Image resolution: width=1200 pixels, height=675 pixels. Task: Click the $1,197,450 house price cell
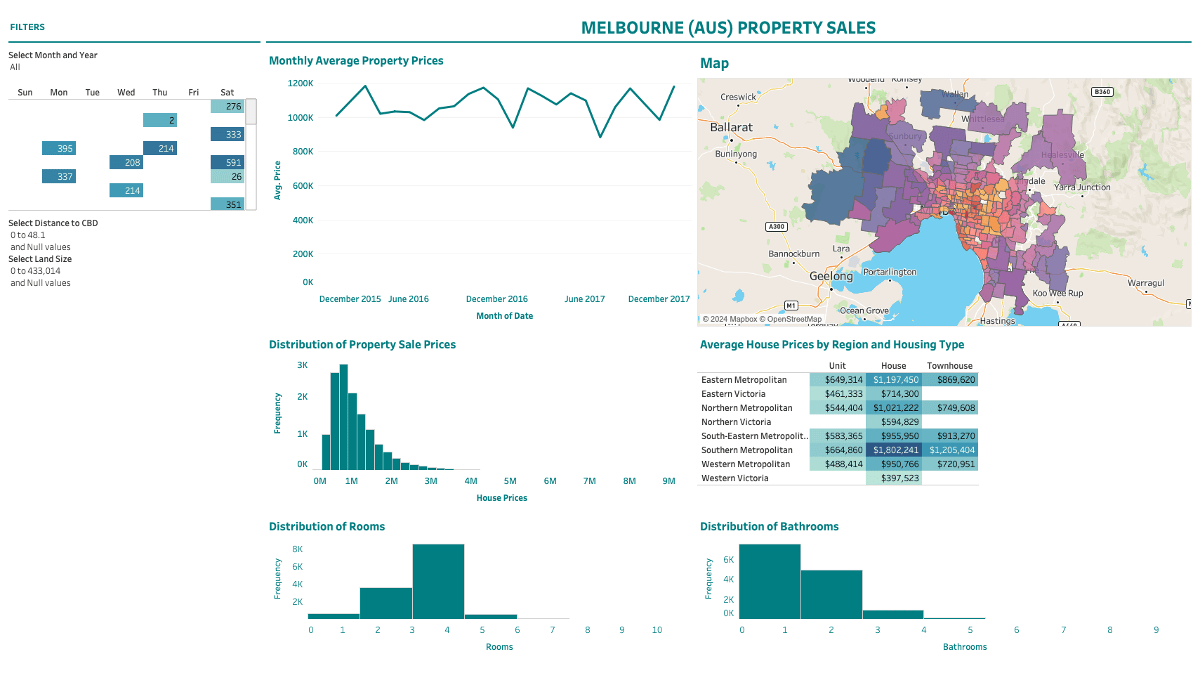pyautogui.click(x=894, y=380)
